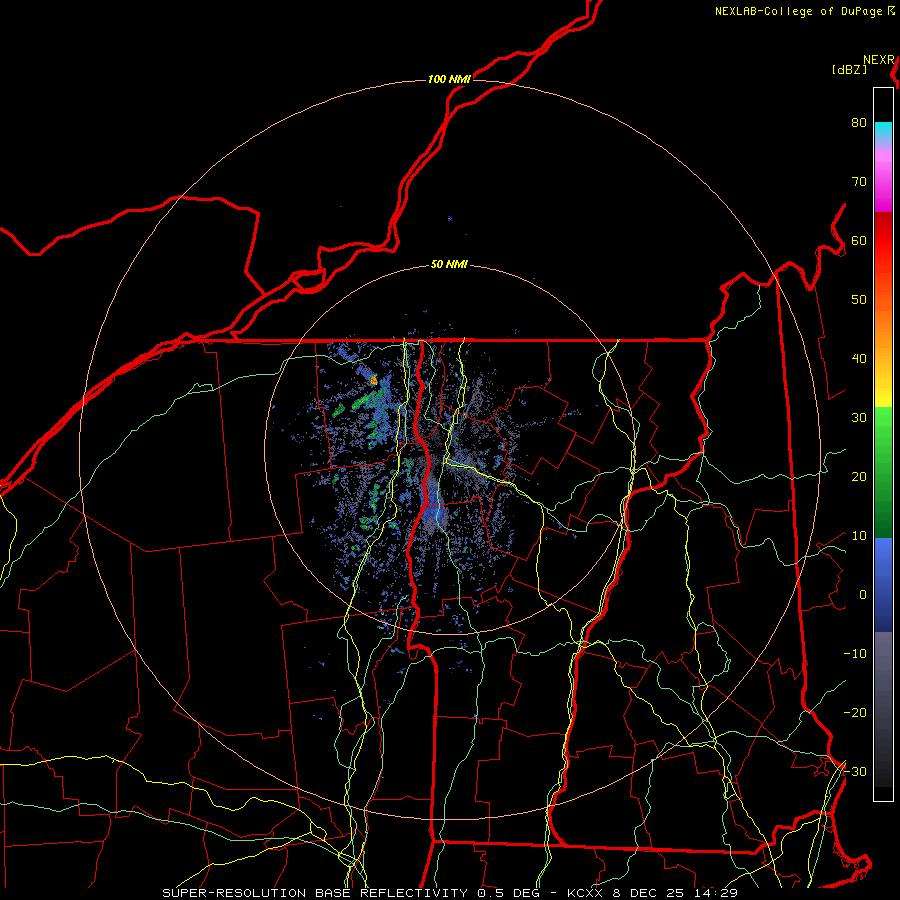This screenshot has width=900, height=900.
Task: Click the 40 value on the dBZ scale
Action: [859, 359]
